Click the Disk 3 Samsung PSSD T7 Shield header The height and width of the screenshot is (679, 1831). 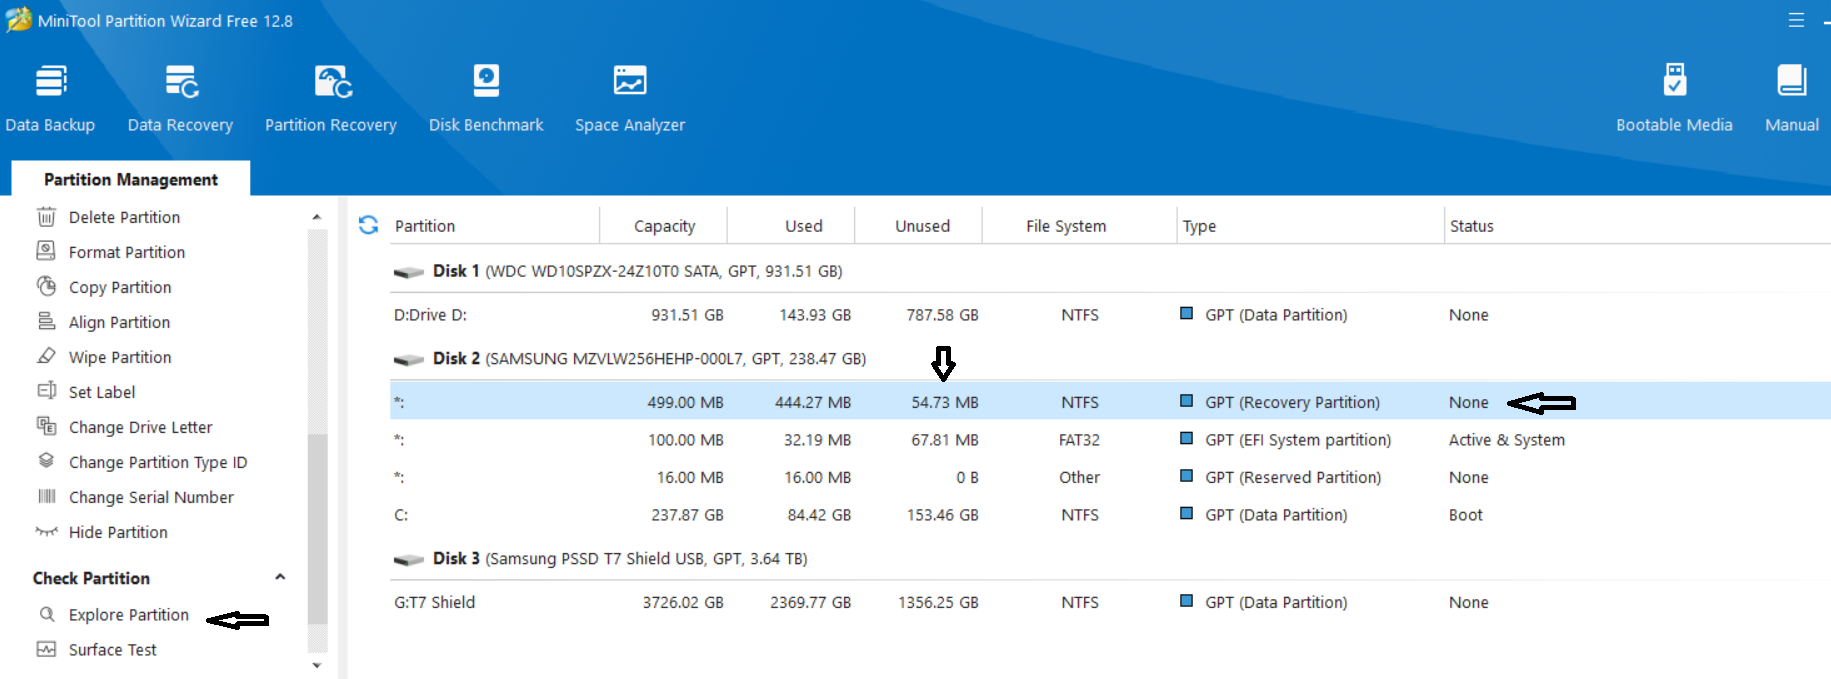(620, 559)
